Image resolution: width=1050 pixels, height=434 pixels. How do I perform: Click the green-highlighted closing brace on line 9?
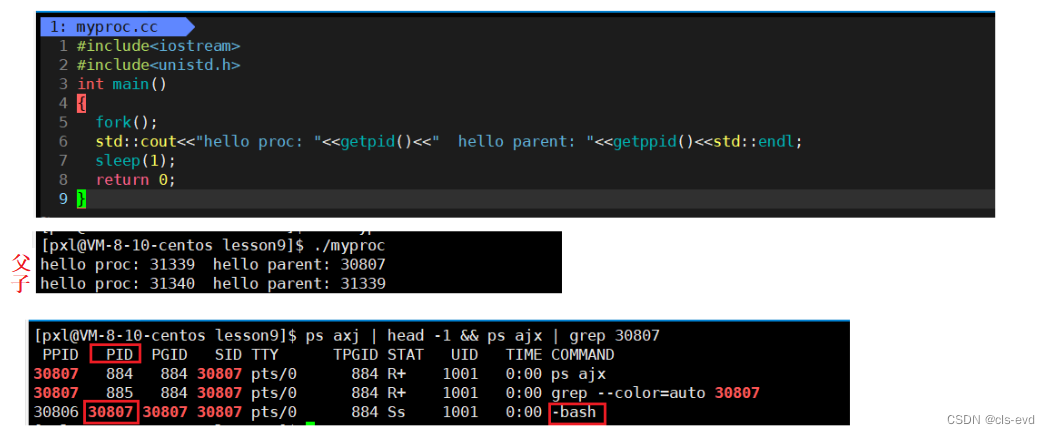click(x=81, y=199)
